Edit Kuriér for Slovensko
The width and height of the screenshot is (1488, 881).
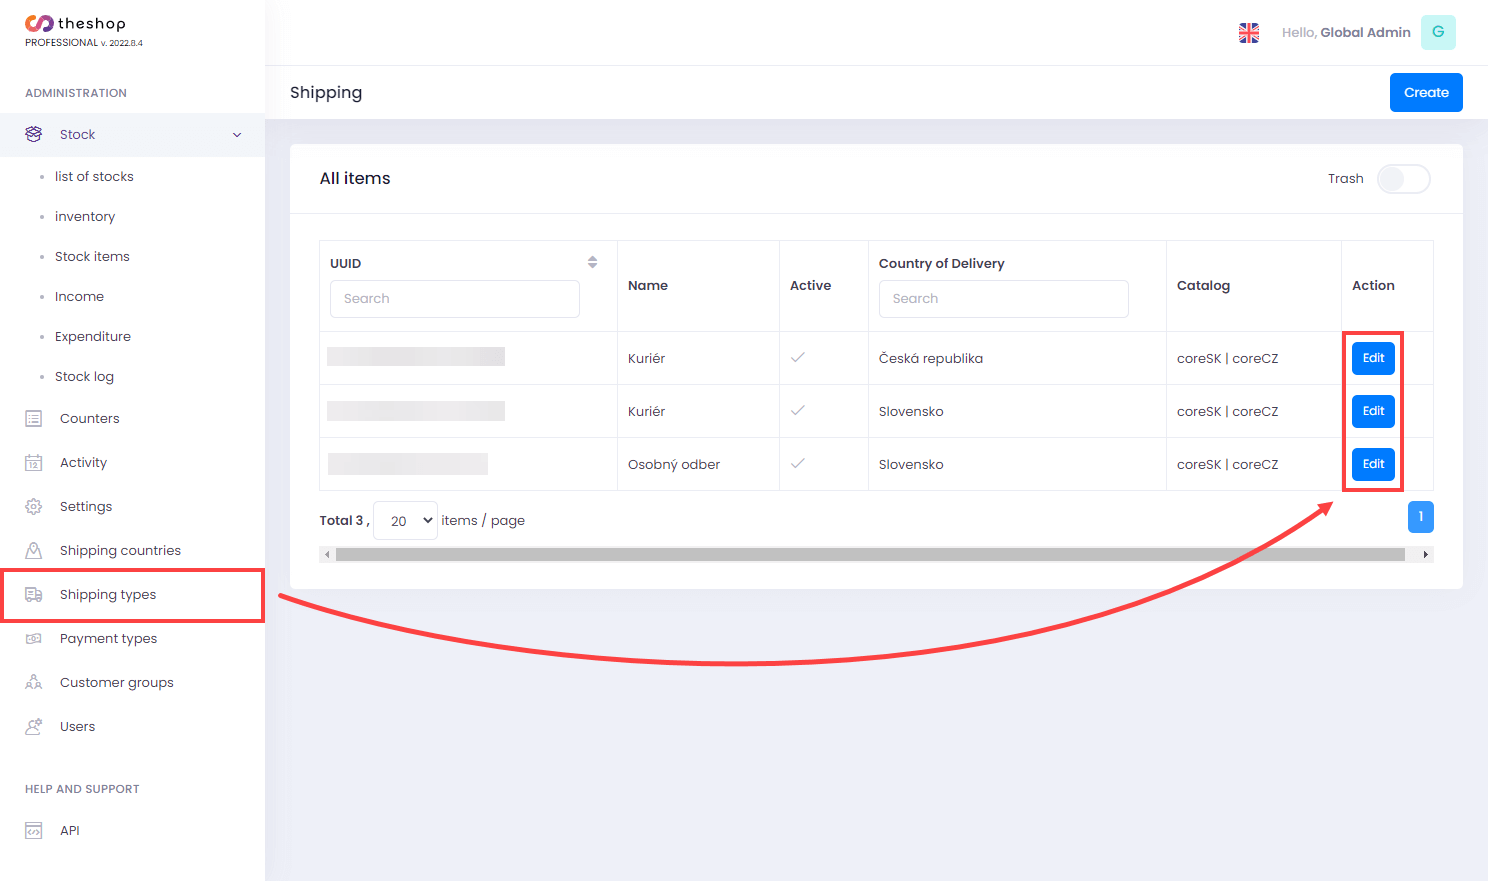(x=1373, y=411)
